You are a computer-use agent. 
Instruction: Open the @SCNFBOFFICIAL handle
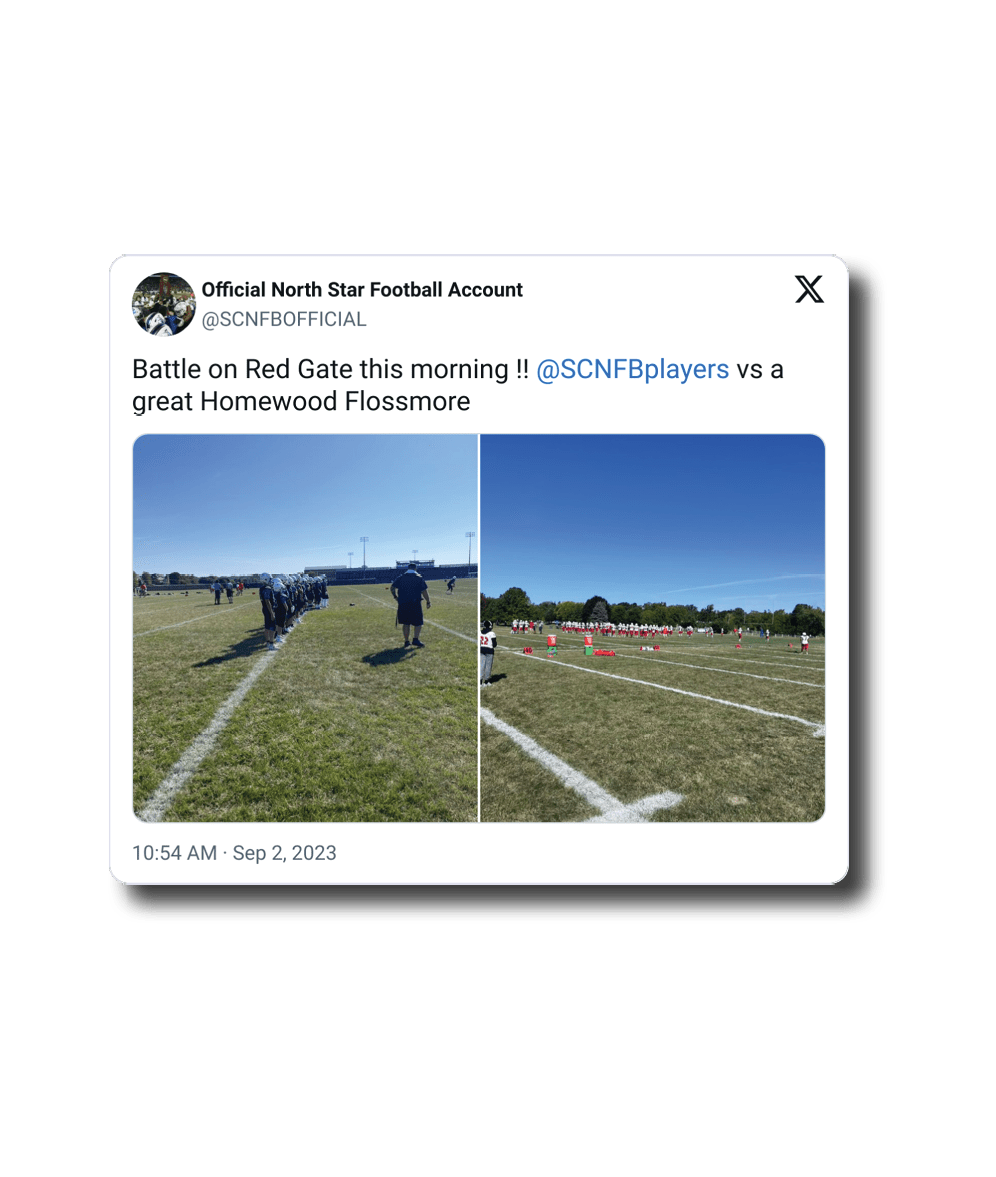tap(284, 320)
